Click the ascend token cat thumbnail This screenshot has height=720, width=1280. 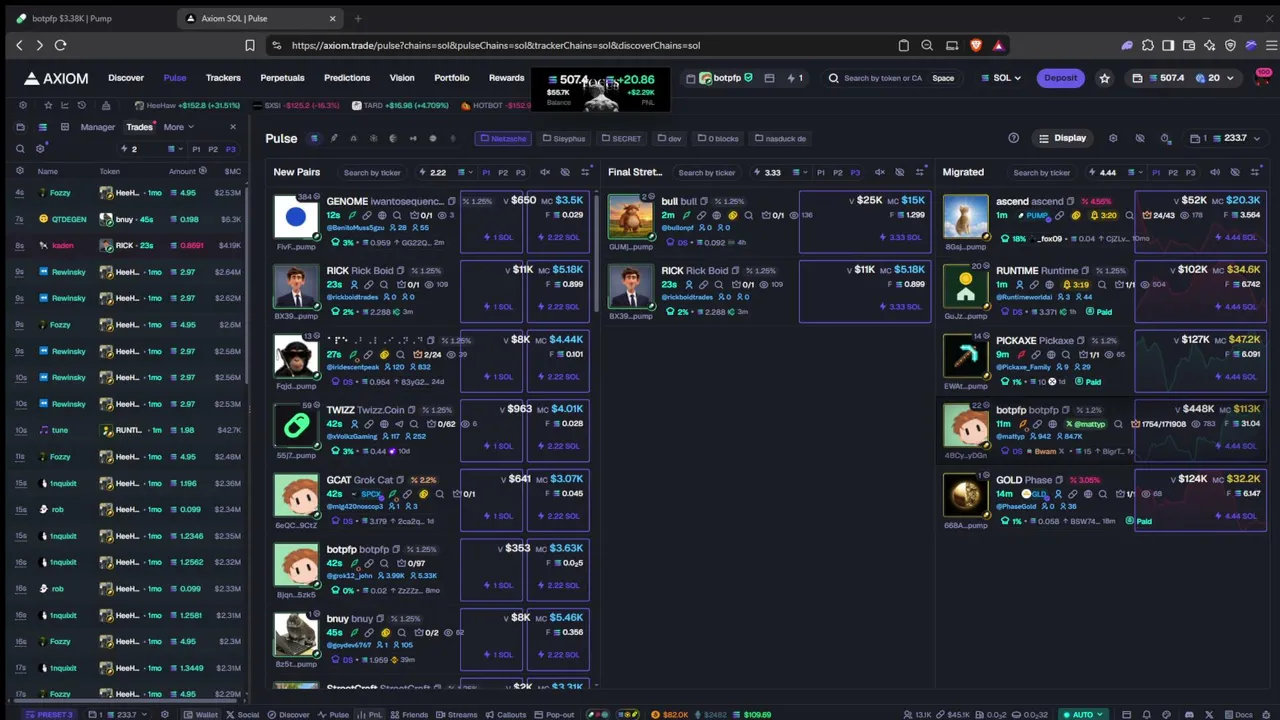[965, 217]
